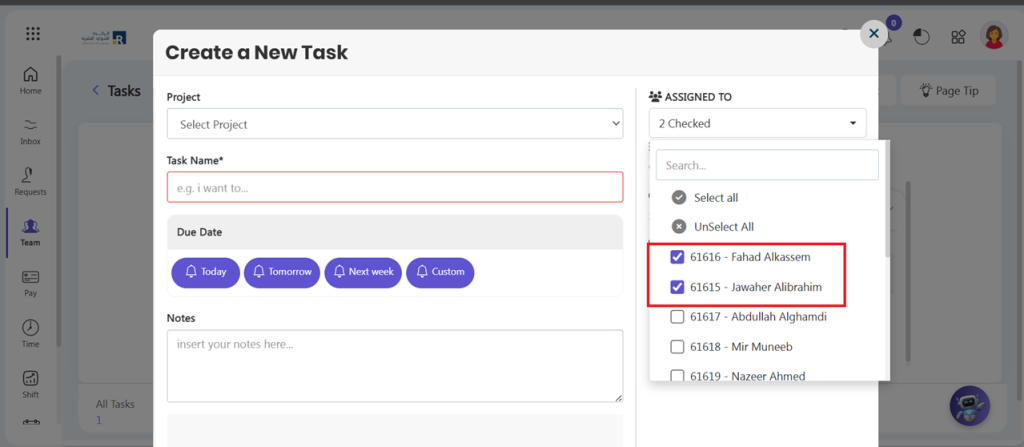Viewport: 1024px width, 447px height.
Task: Open the apps grid menu icon
Action: [x=33, y=34]
